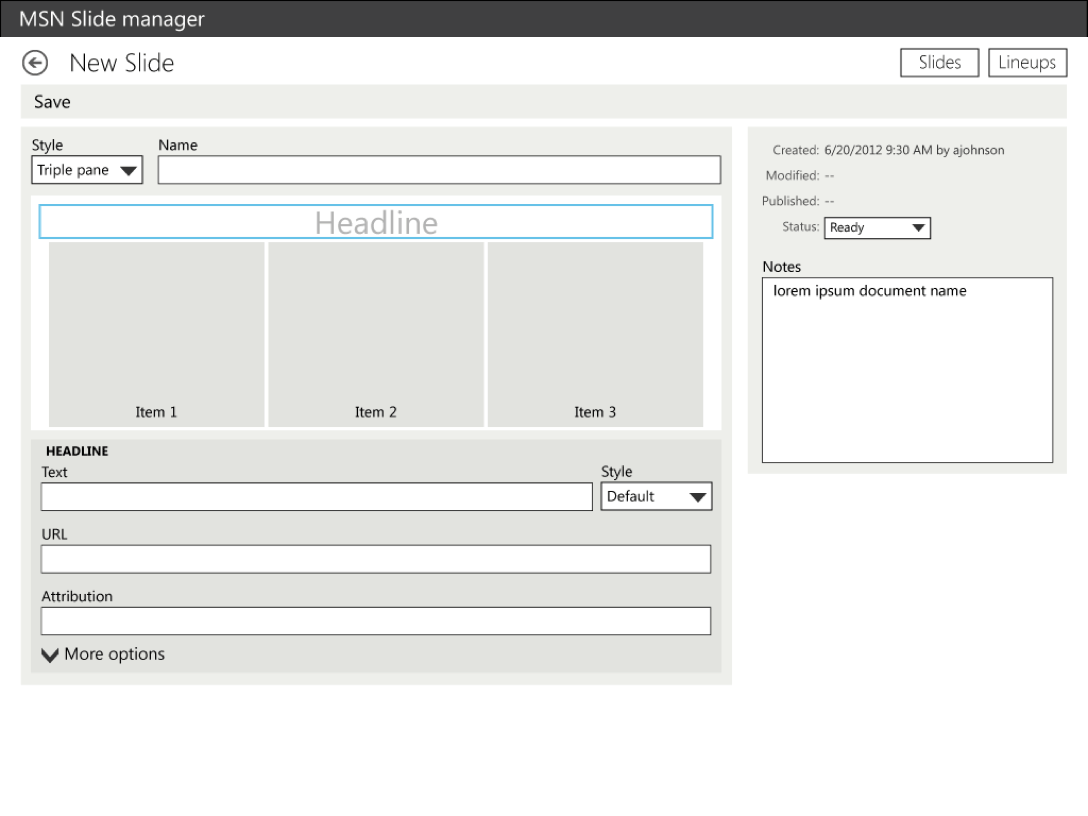Viewport: 1088px width, 816px height.
Task: Click into the headline Text field
Action: 316,497
